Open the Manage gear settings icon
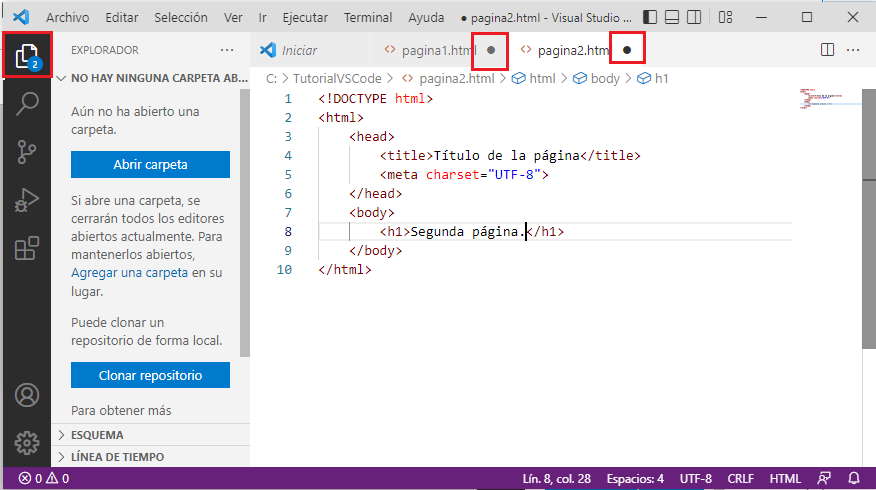 click(27, 443)
